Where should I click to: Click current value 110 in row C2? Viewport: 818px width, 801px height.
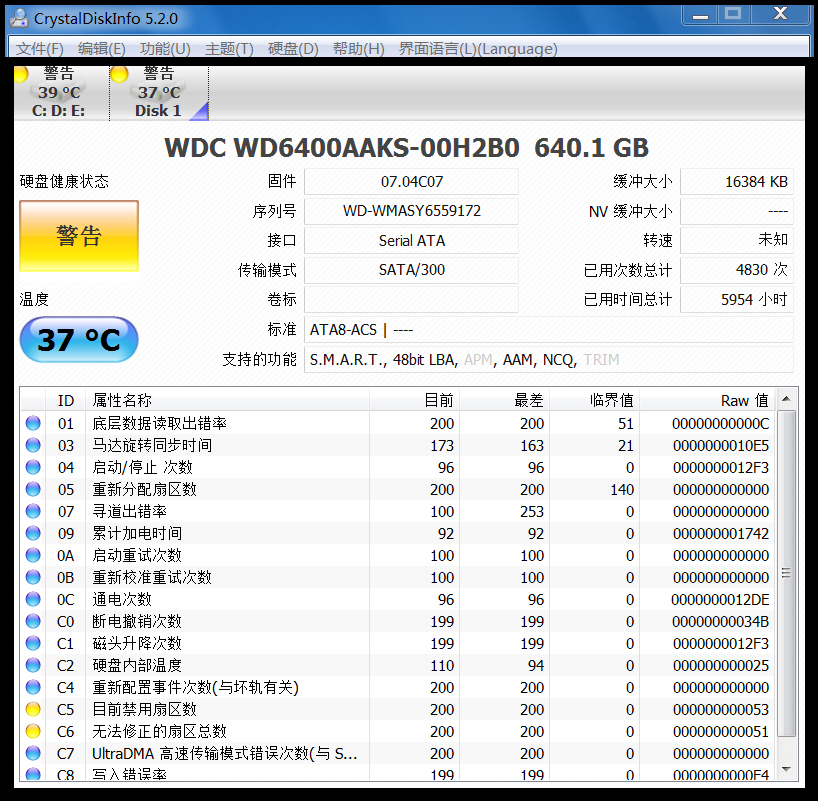tap(442, 666)
